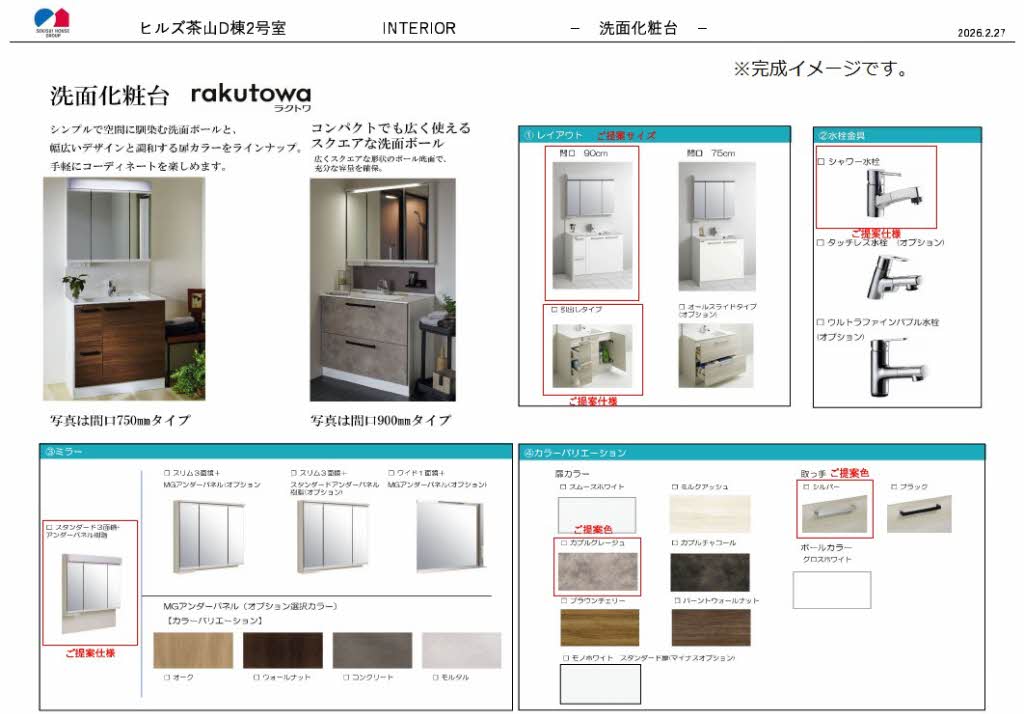Check the モルタル under panel checkbox
The image size is (1024, 714).
pyautogui.click(x=436, y=678)
